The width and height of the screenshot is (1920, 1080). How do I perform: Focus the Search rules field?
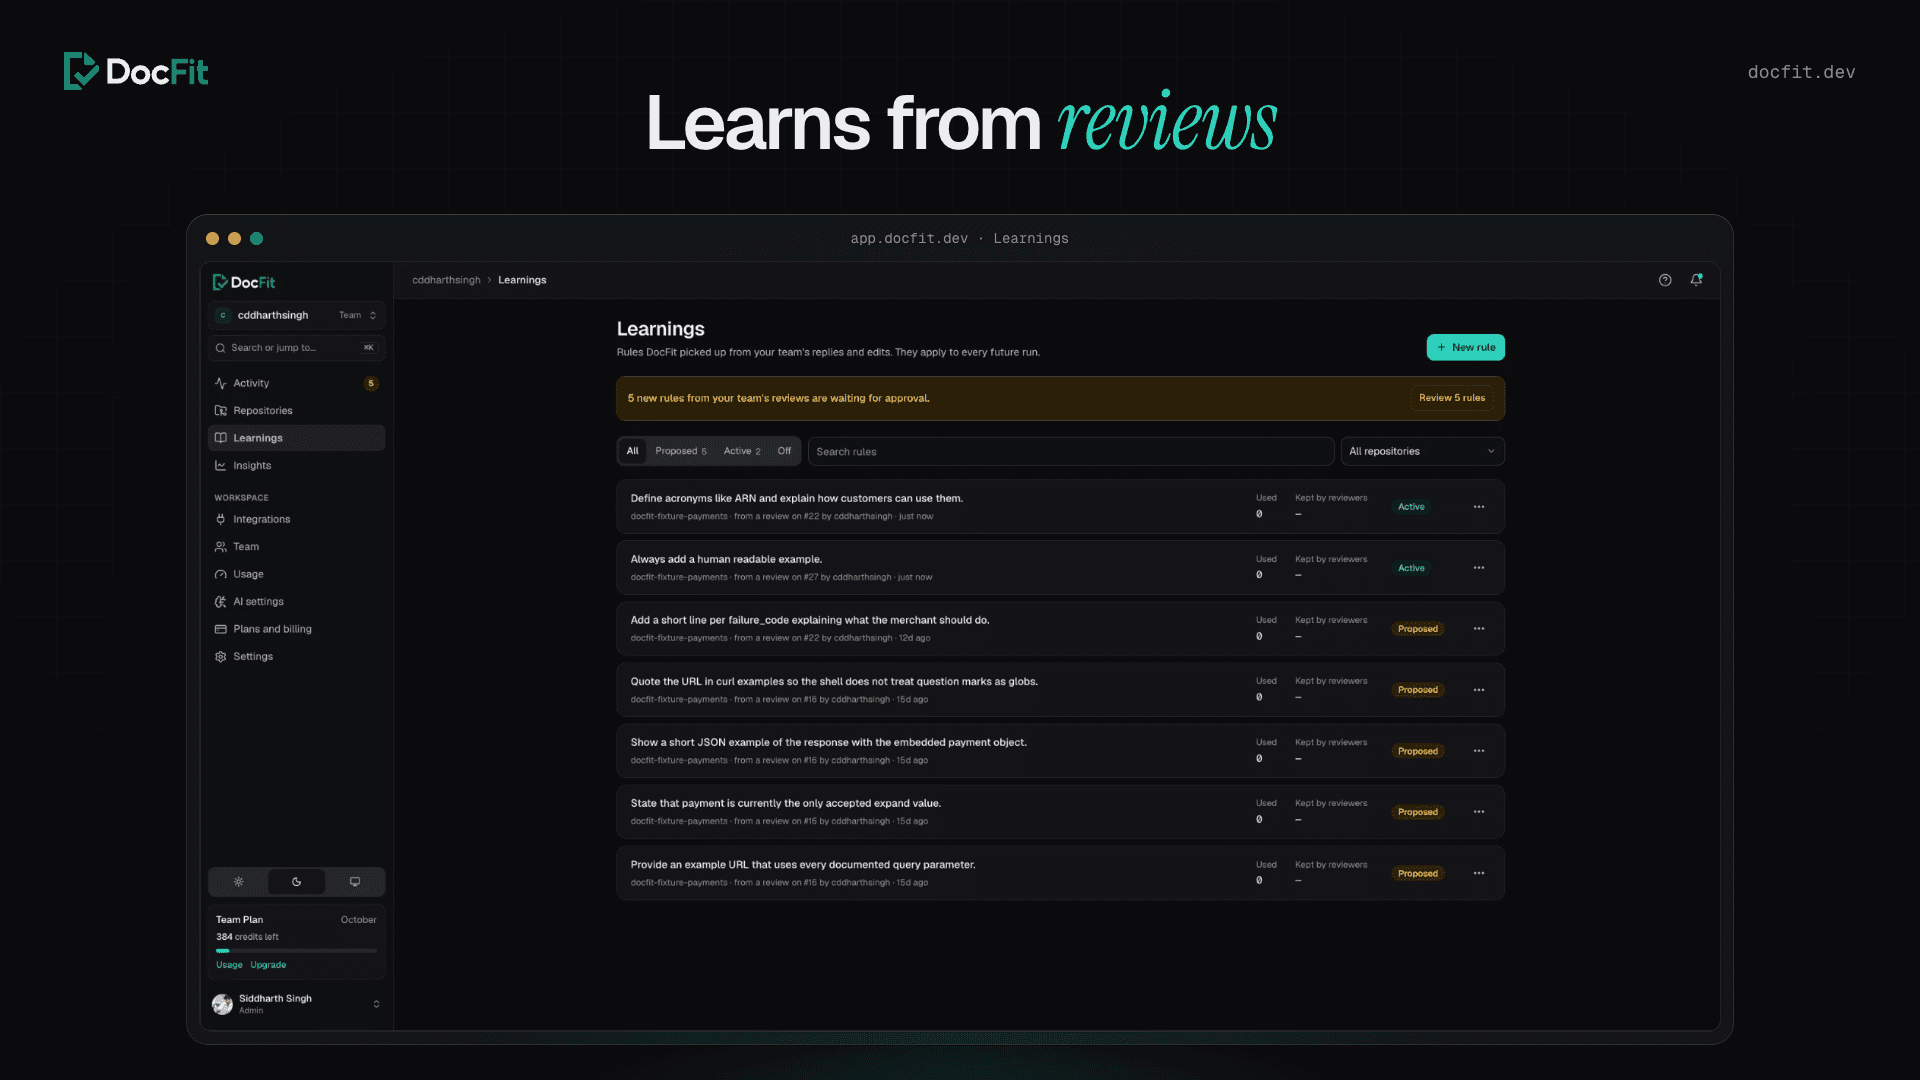(1071, 452)
